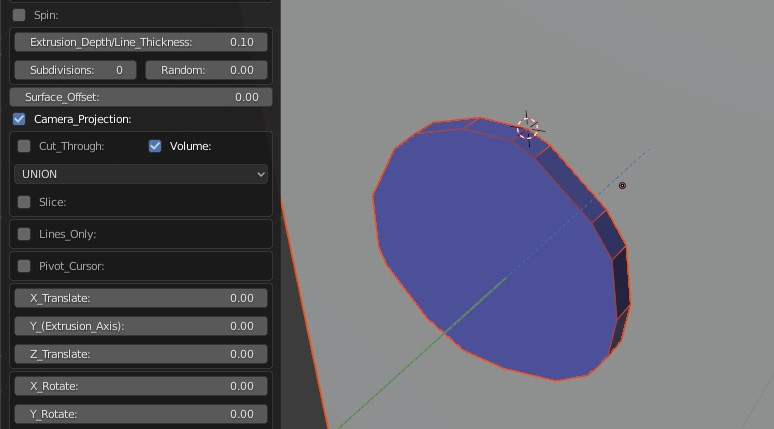Enable the Slice checkbox
The image size is (774, 429).
coord(25,202)
